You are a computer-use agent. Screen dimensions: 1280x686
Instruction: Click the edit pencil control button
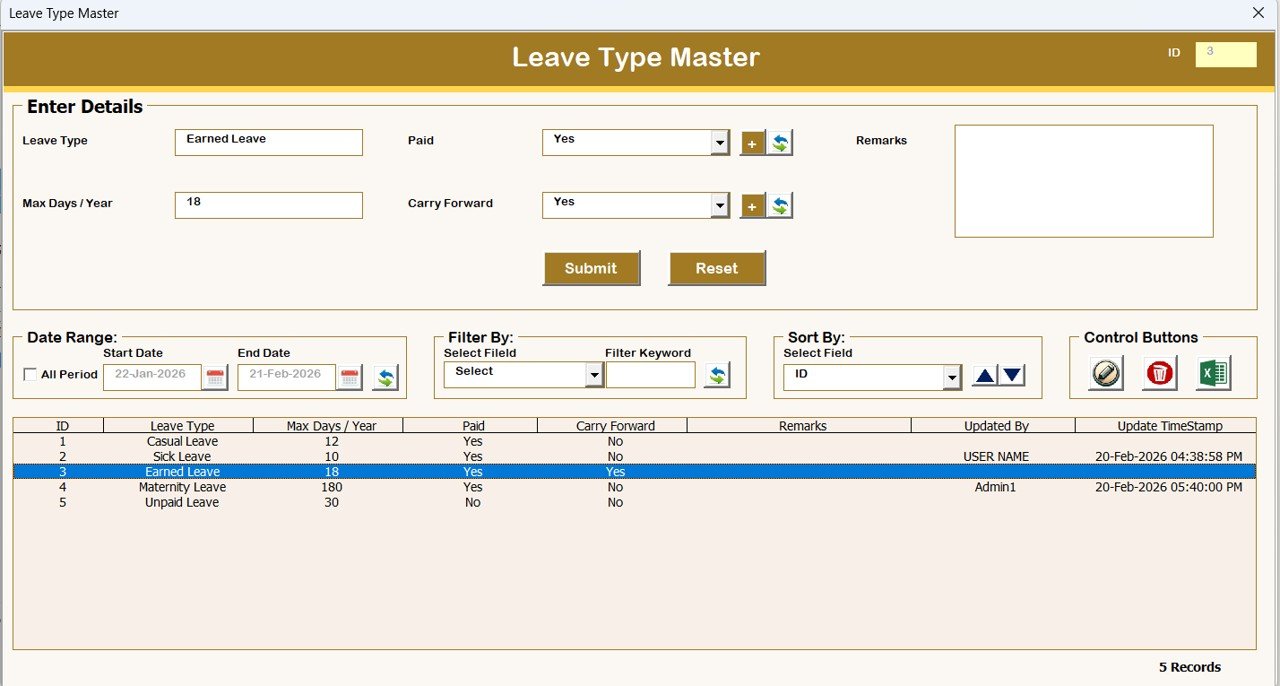point(1104,374)
